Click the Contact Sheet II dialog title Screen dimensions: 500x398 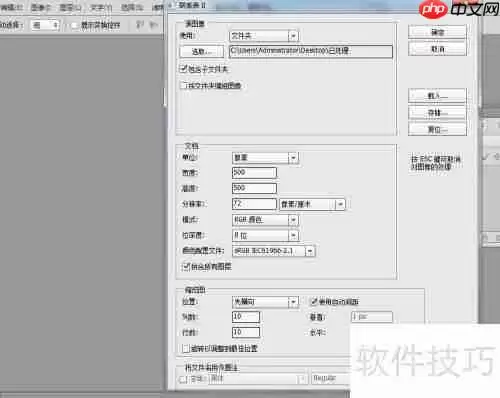[193, 5]
